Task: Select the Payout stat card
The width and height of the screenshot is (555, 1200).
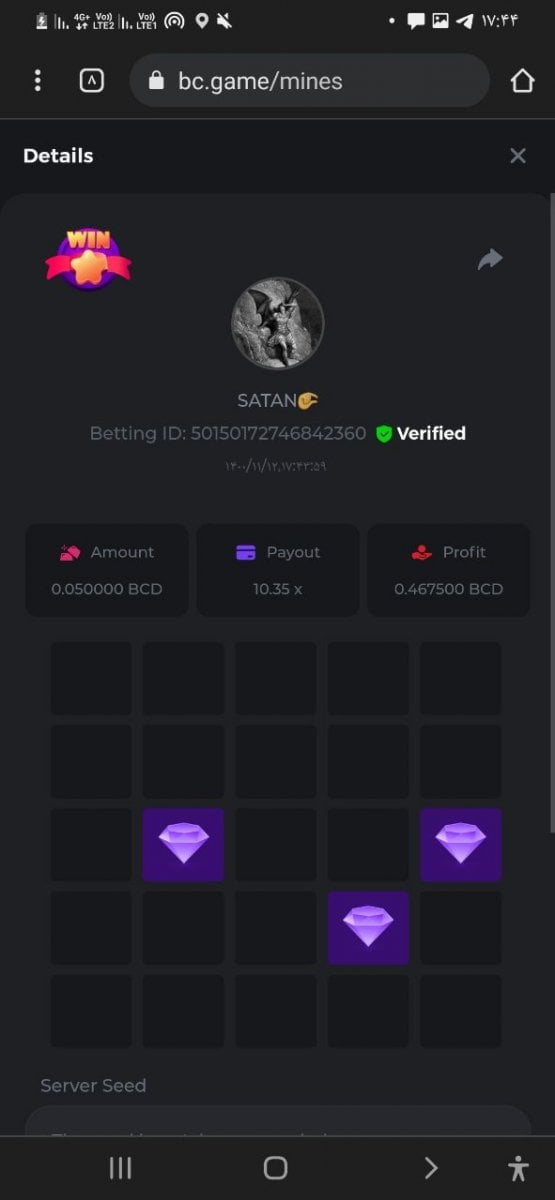Action: (x=278, y=570)
